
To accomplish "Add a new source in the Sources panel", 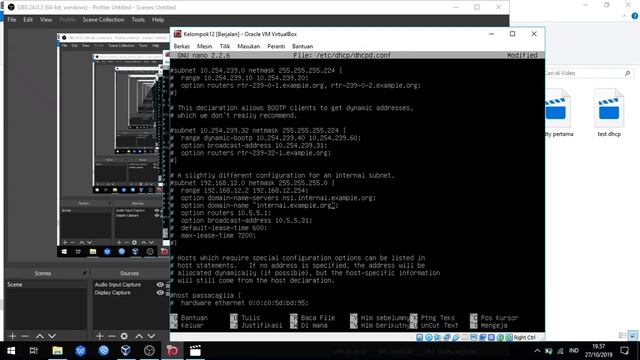I will (x=100, y=336).
